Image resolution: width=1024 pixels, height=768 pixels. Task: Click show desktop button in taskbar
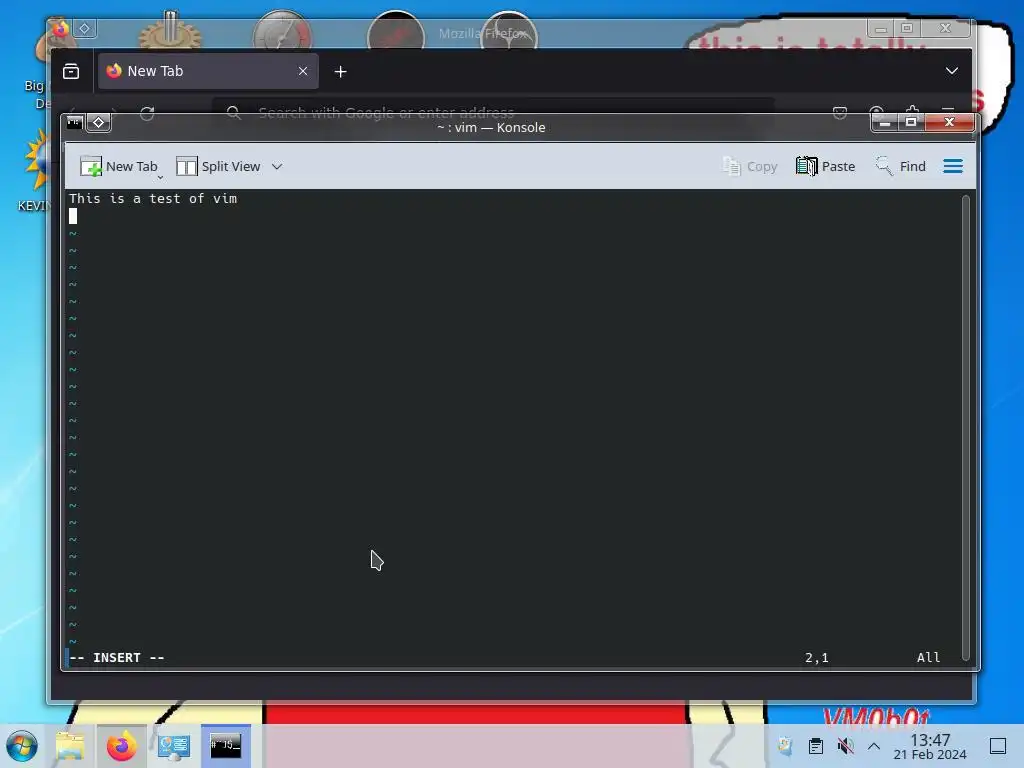(x=998, y=746)
